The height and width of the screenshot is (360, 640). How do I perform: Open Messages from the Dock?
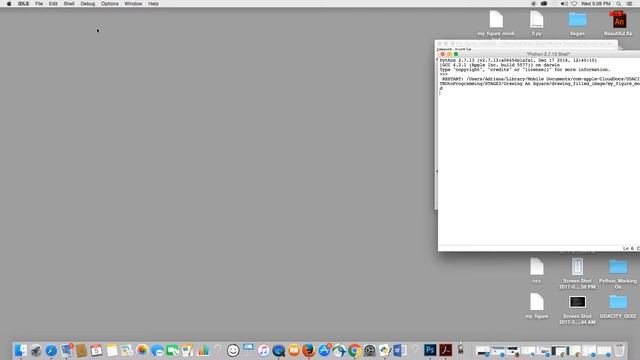157,350
